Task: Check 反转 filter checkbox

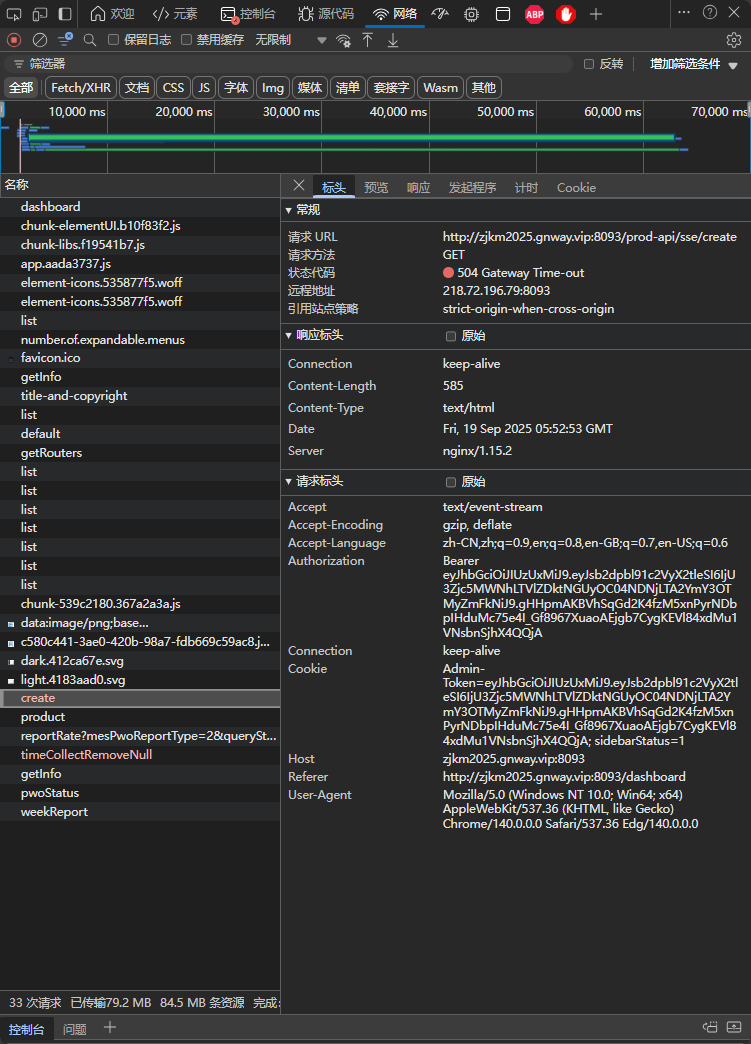Action: point(589,64)
